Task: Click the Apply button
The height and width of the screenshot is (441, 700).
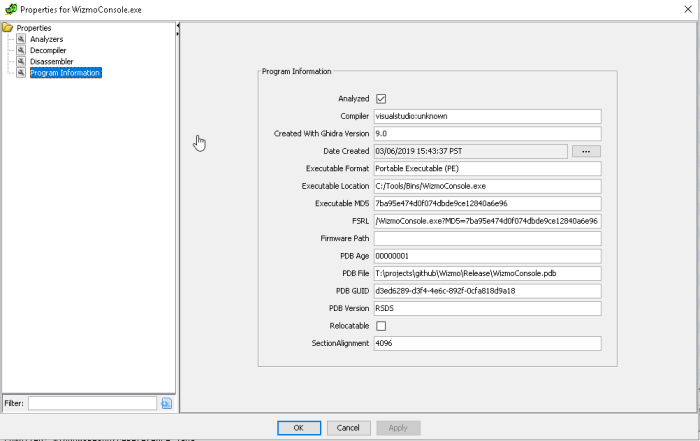Action: (398, 428)
